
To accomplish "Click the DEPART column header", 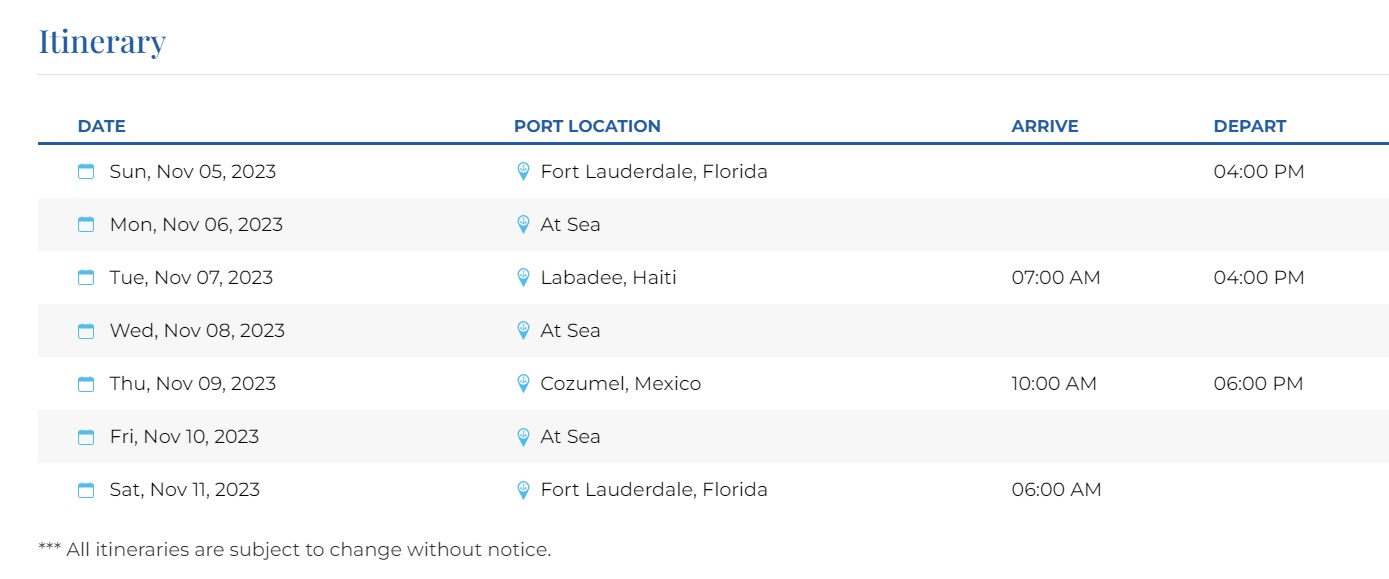I will click(1249, 126).
